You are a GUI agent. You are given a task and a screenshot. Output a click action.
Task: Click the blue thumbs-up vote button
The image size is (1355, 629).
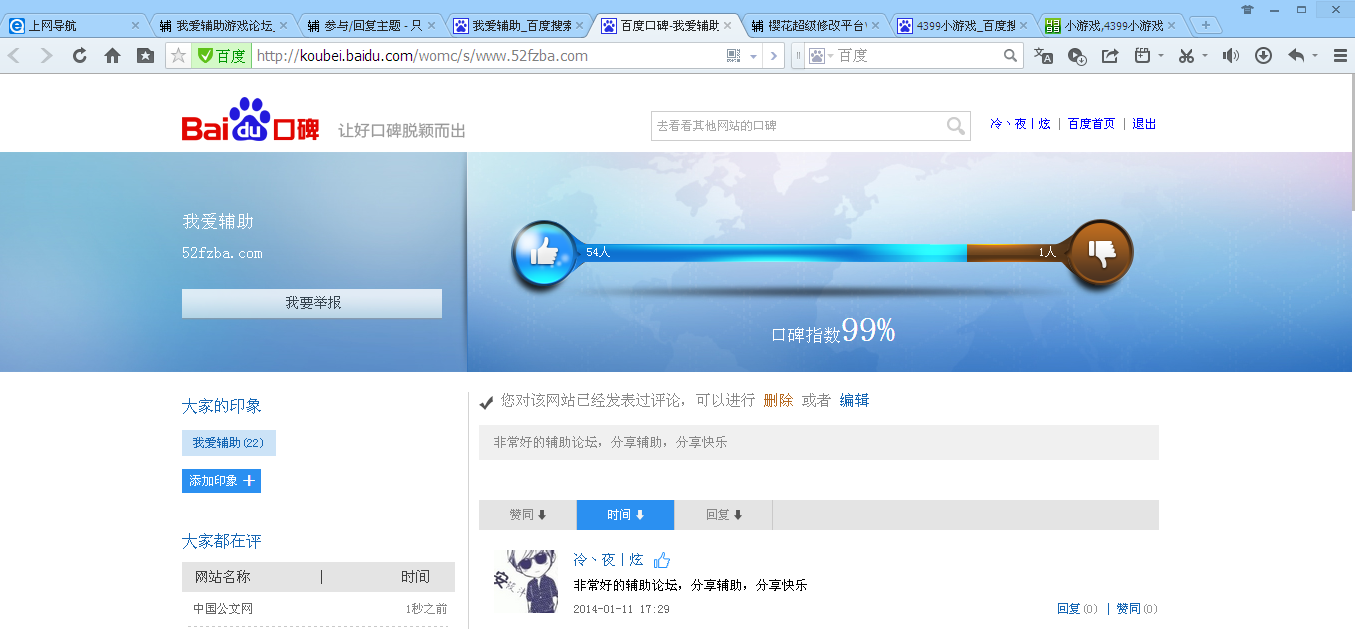[x=543, y=253]
